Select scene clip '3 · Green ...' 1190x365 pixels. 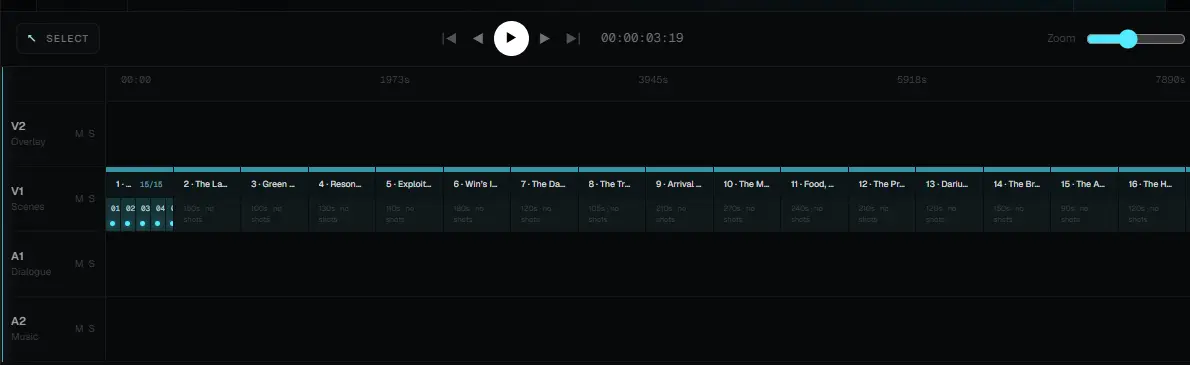pos(275,199)
